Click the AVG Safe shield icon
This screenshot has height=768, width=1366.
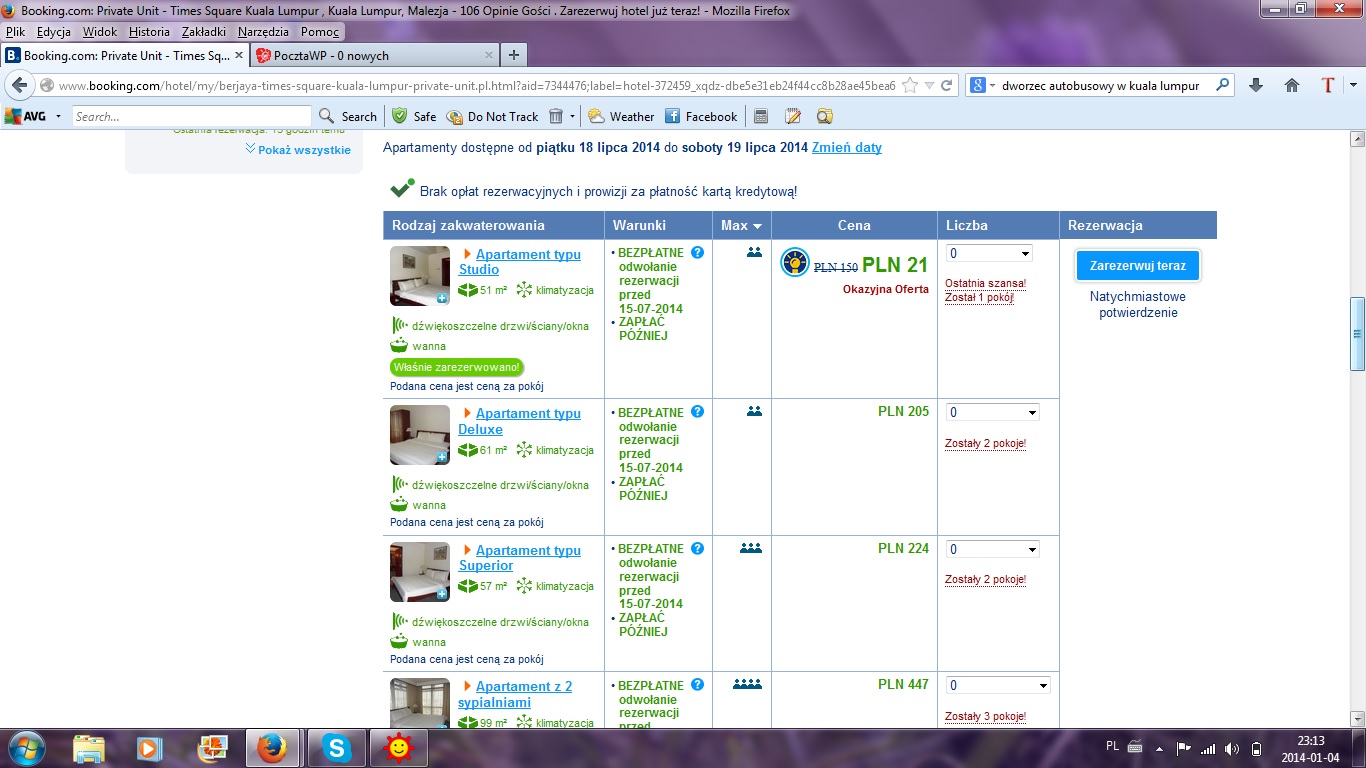pyautogui.click(x=400, y=116)
